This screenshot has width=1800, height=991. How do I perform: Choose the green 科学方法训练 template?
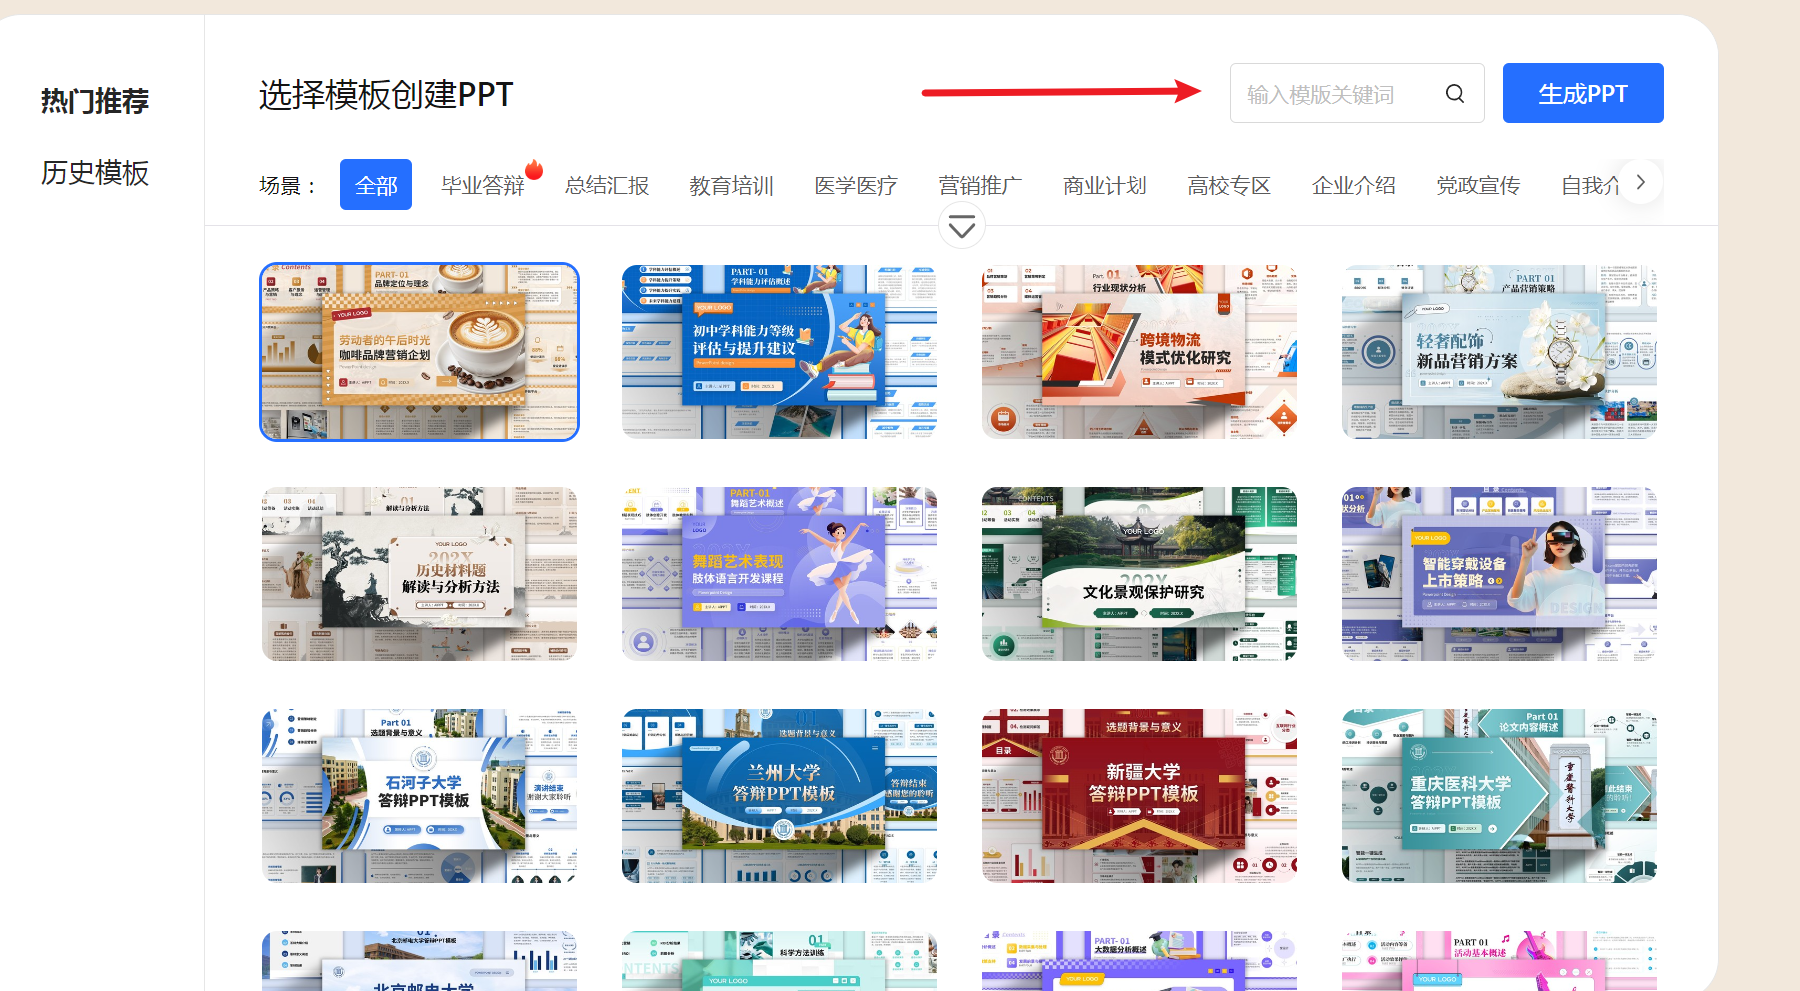(780, 961)
